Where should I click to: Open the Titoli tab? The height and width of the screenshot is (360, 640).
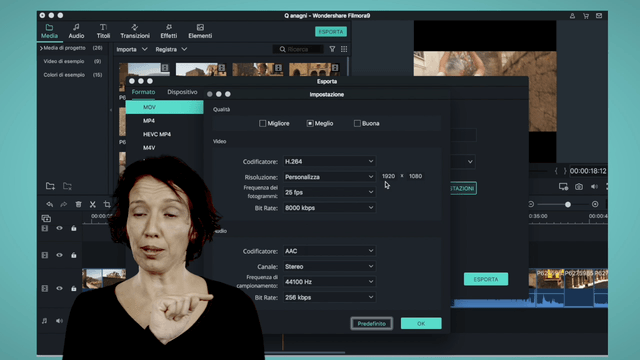[103, 31]
